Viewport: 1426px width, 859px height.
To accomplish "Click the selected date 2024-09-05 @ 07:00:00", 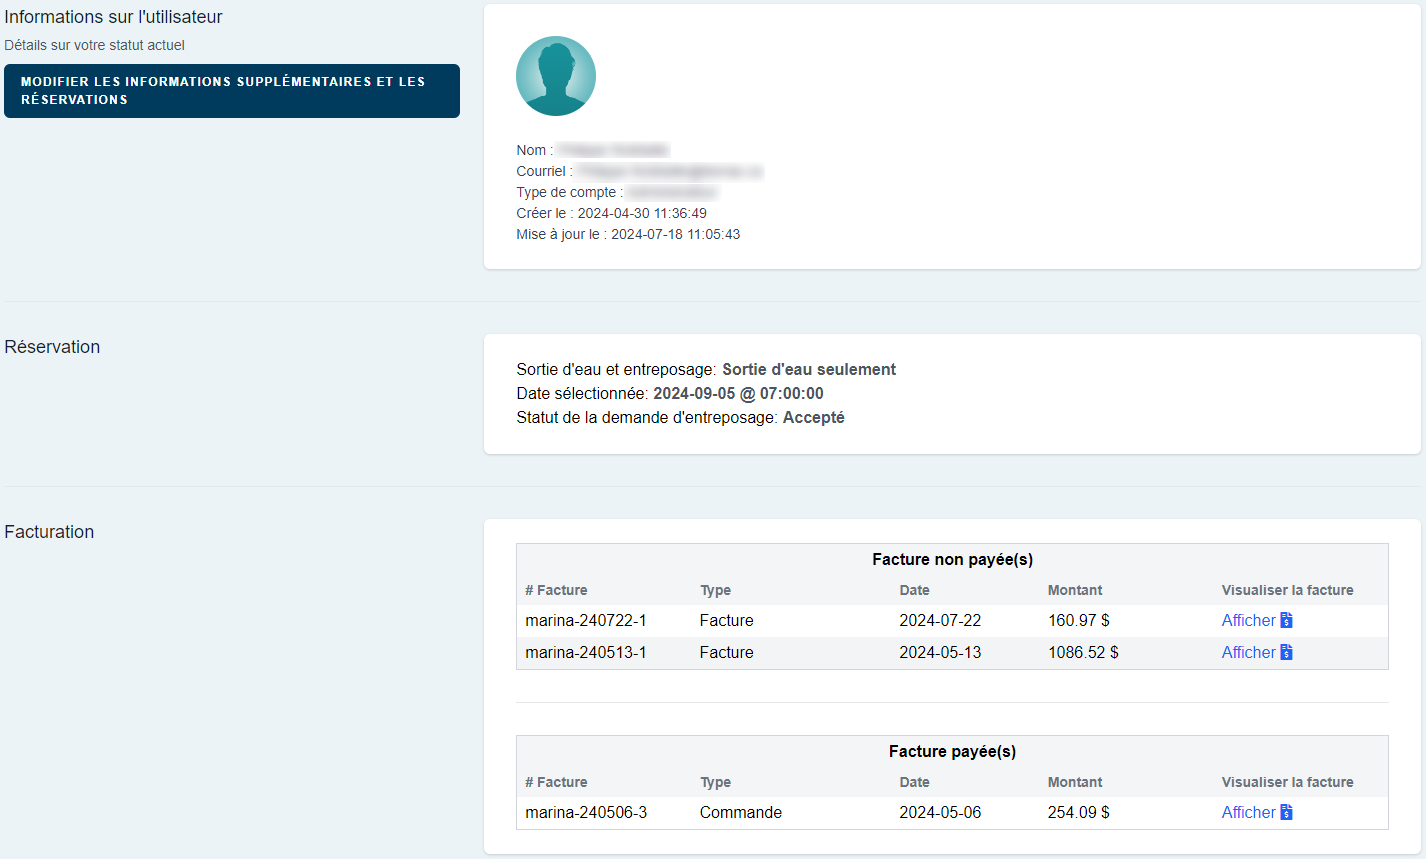I will click(738, 393).
